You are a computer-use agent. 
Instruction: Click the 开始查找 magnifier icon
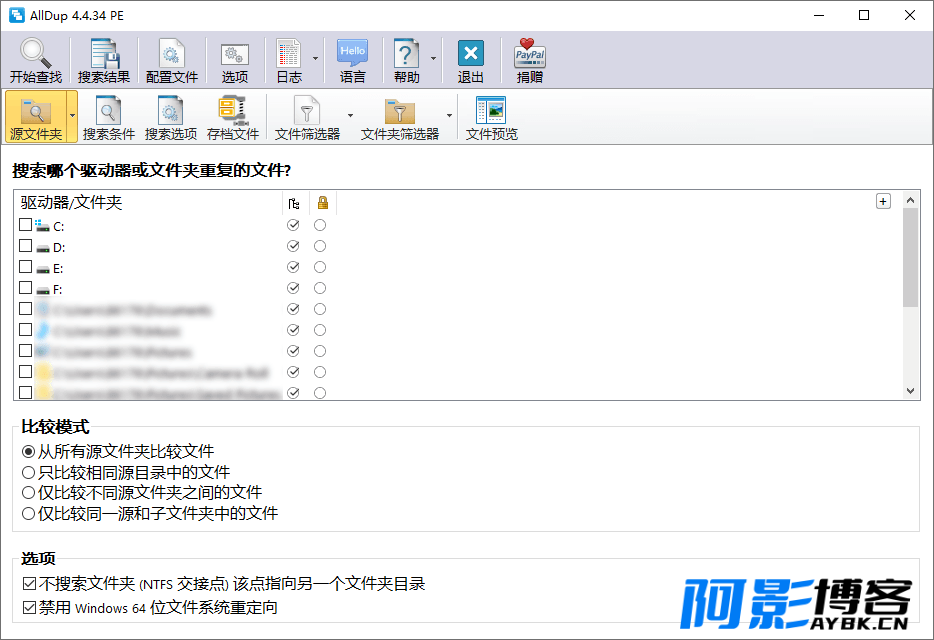point(35,54)
